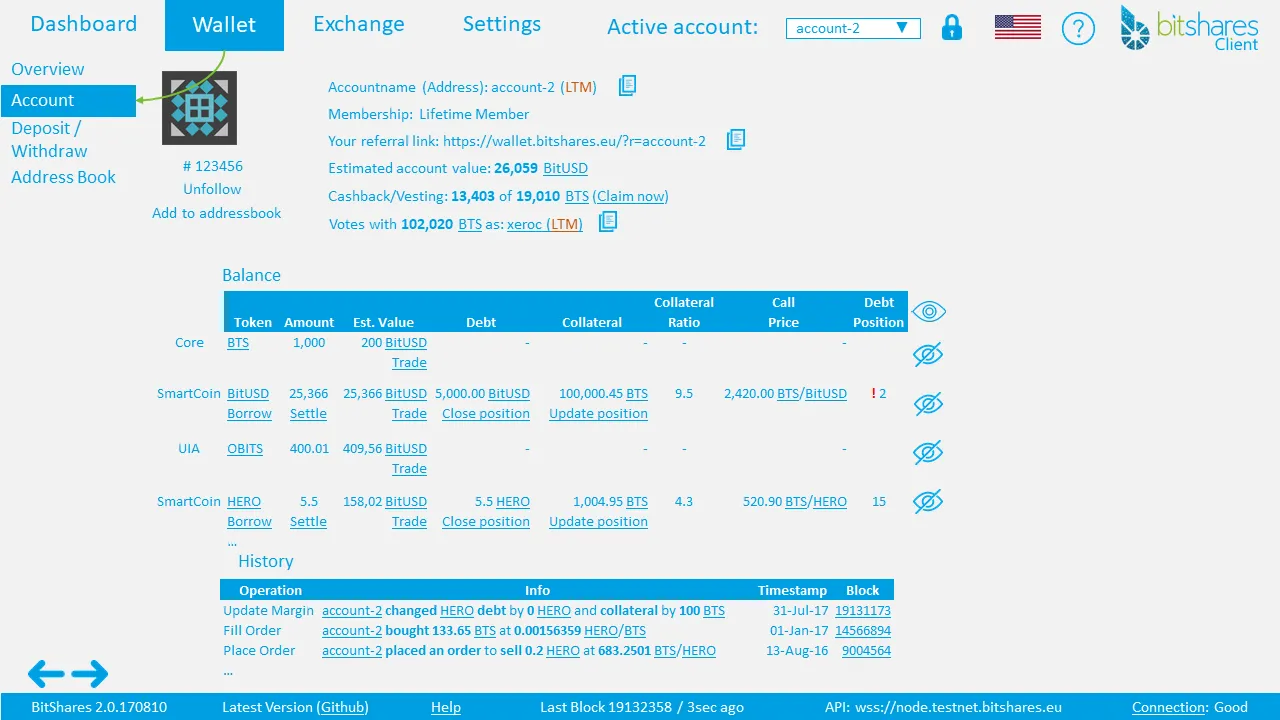Switch to the Exchange tab
The height and width of the screenshot is (720, 1280).
[x=359, y=24]
